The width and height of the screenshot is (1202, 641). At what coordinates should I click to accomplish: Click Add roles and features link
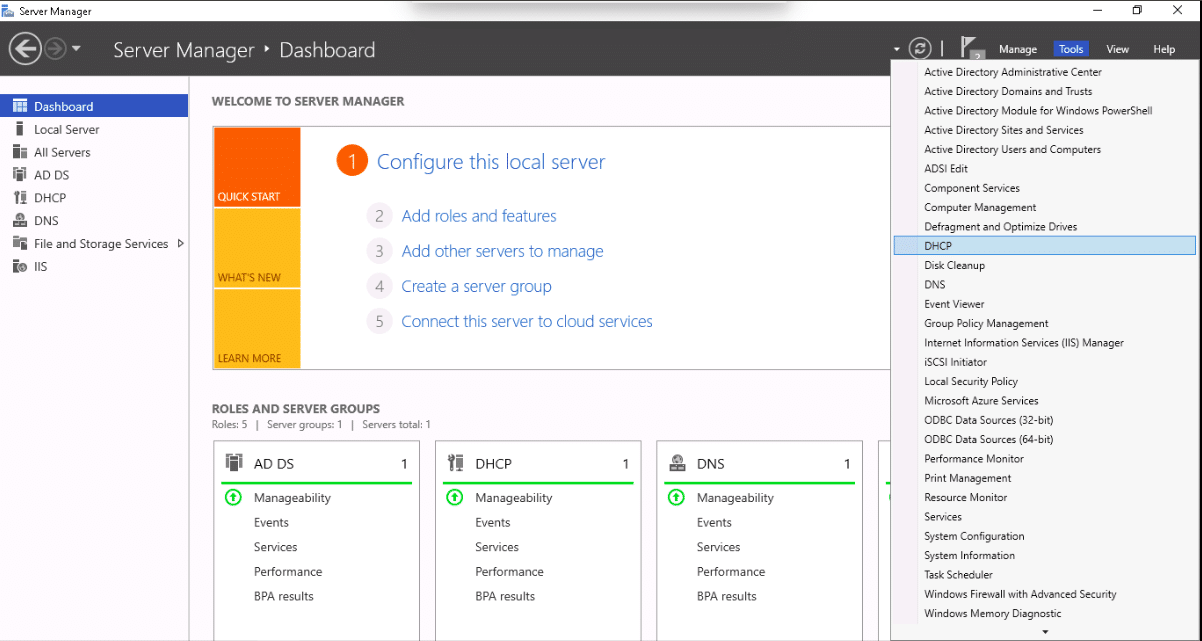coord(479,216)
